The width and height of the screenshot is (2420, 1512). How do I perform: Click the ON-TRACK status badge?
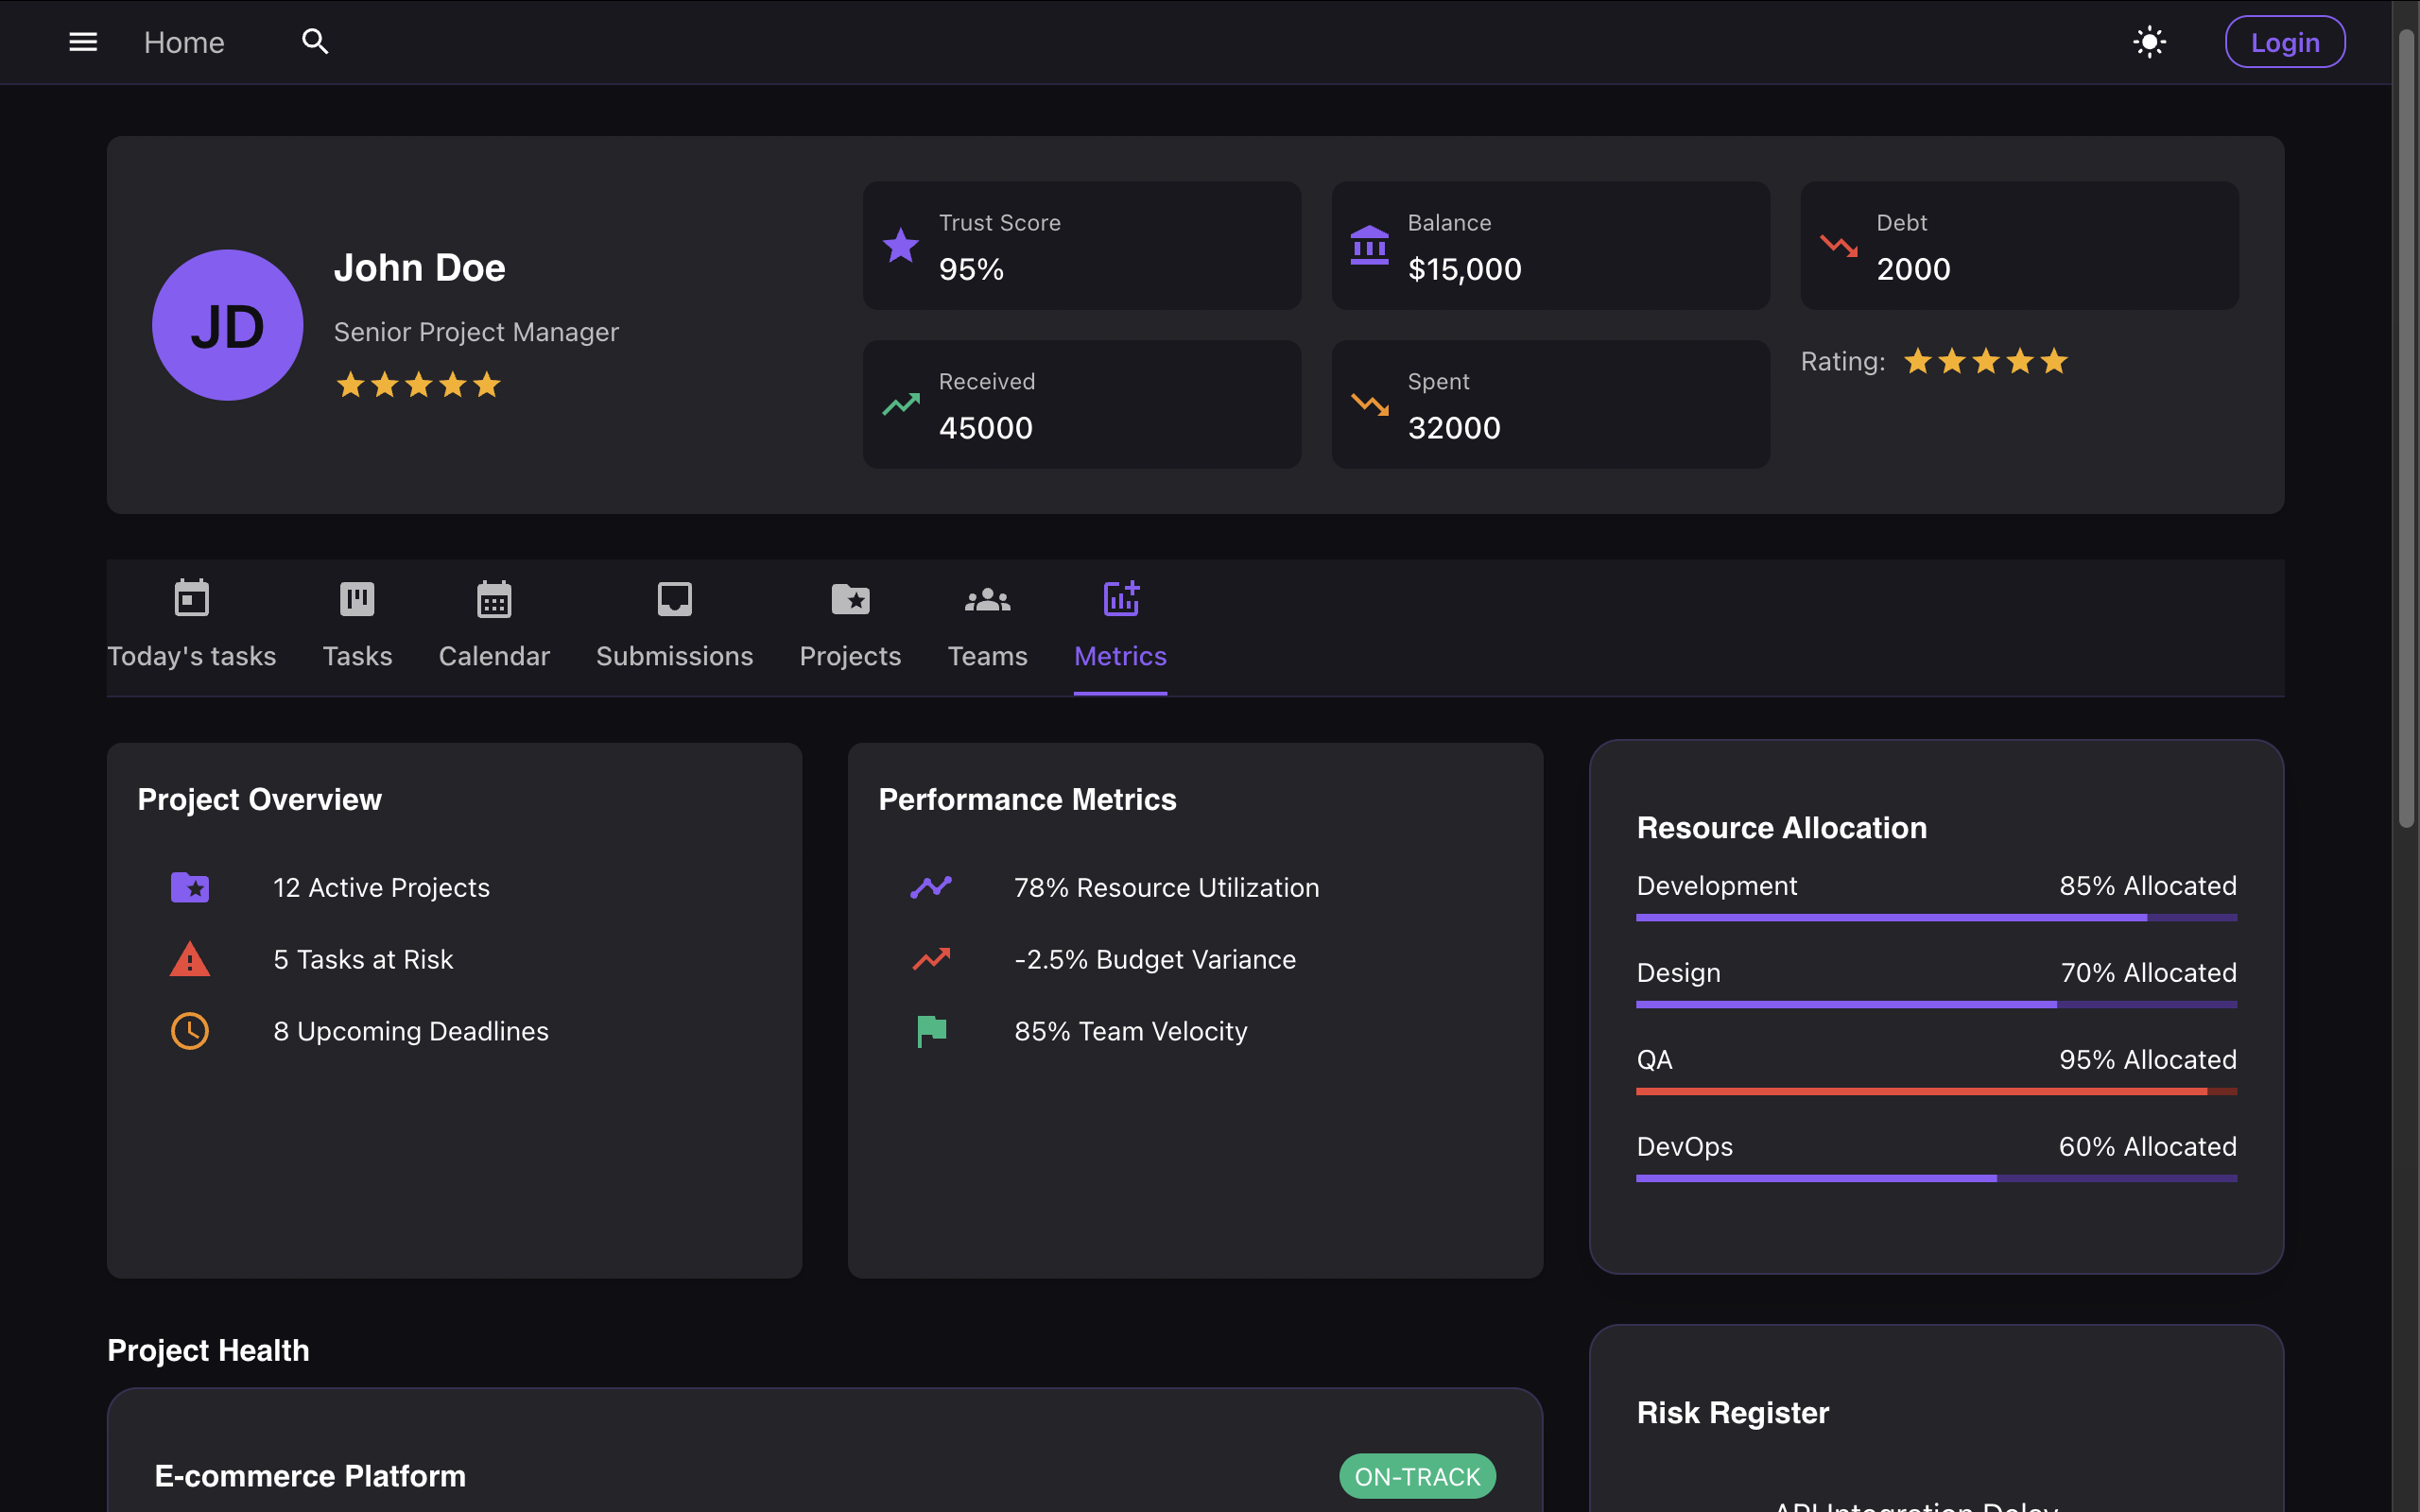[1417, 1476]
